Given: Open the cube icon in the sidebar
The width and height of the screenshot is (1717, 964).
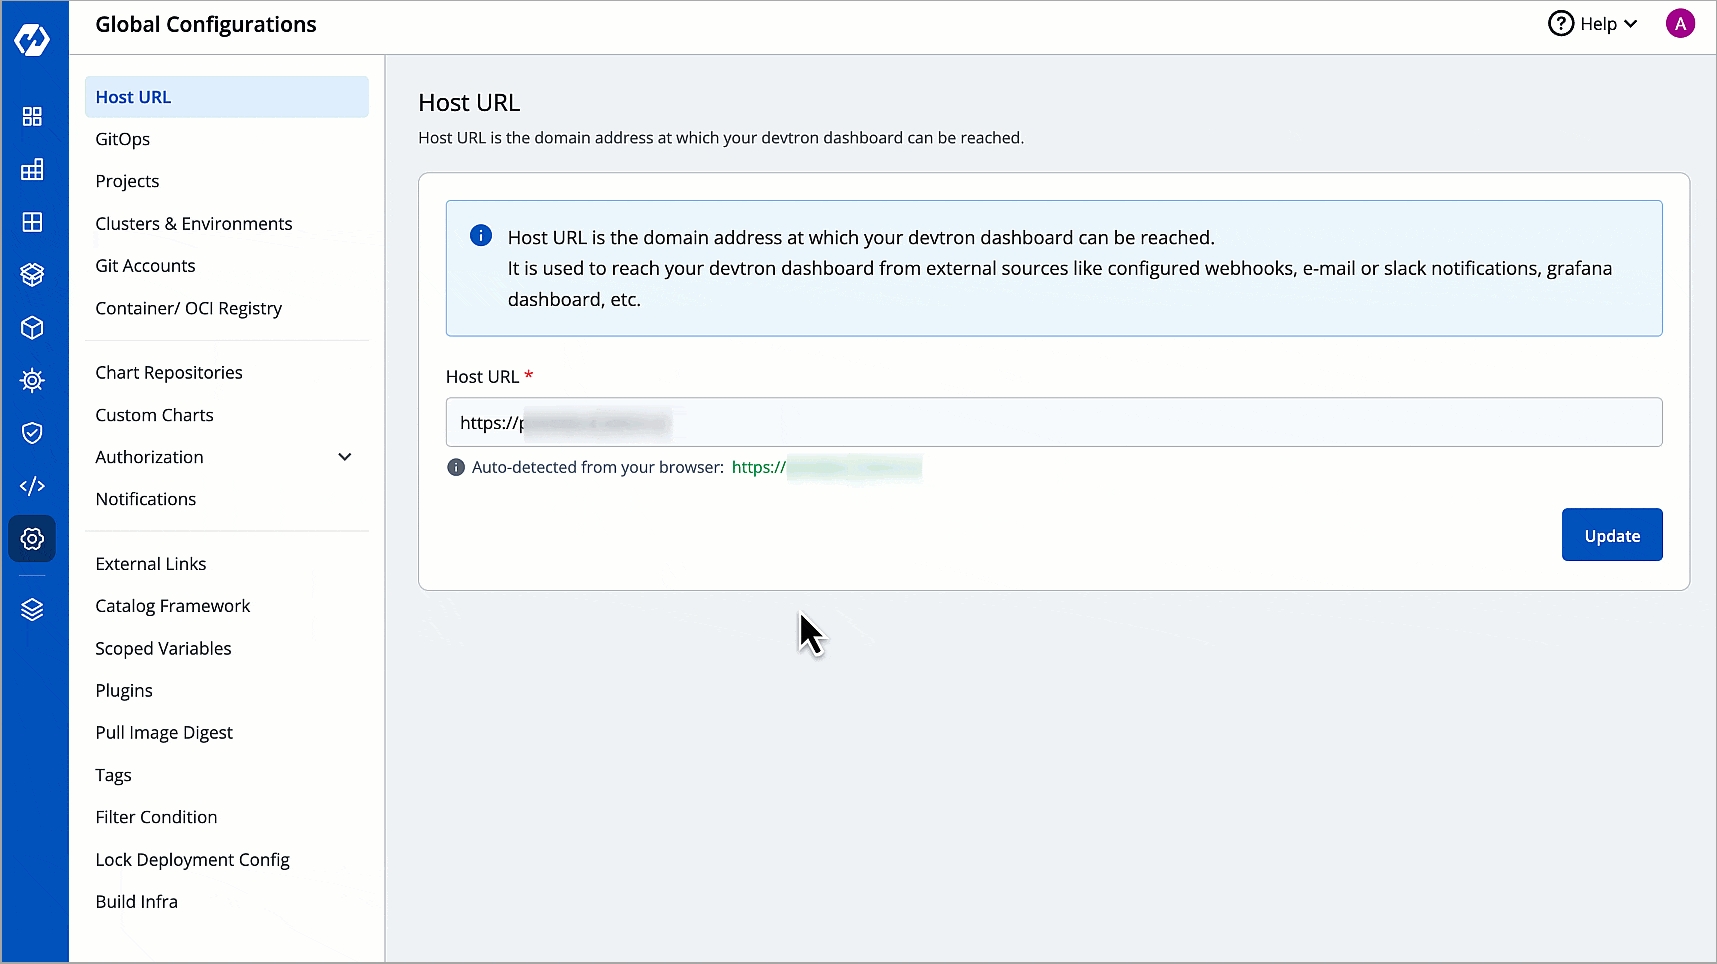Looking at the screenshot, I should 32,328.
